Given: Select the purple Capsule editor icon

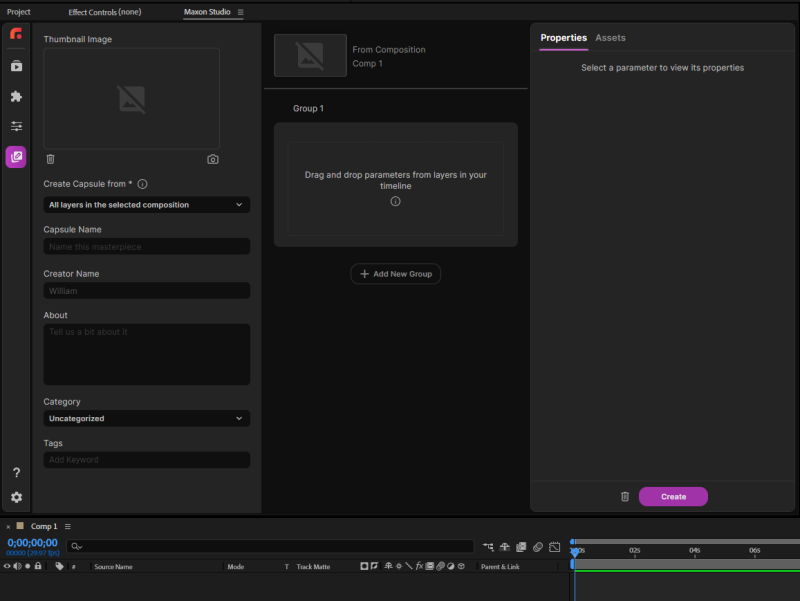Looking at the screenshot, I should point(16,156).
